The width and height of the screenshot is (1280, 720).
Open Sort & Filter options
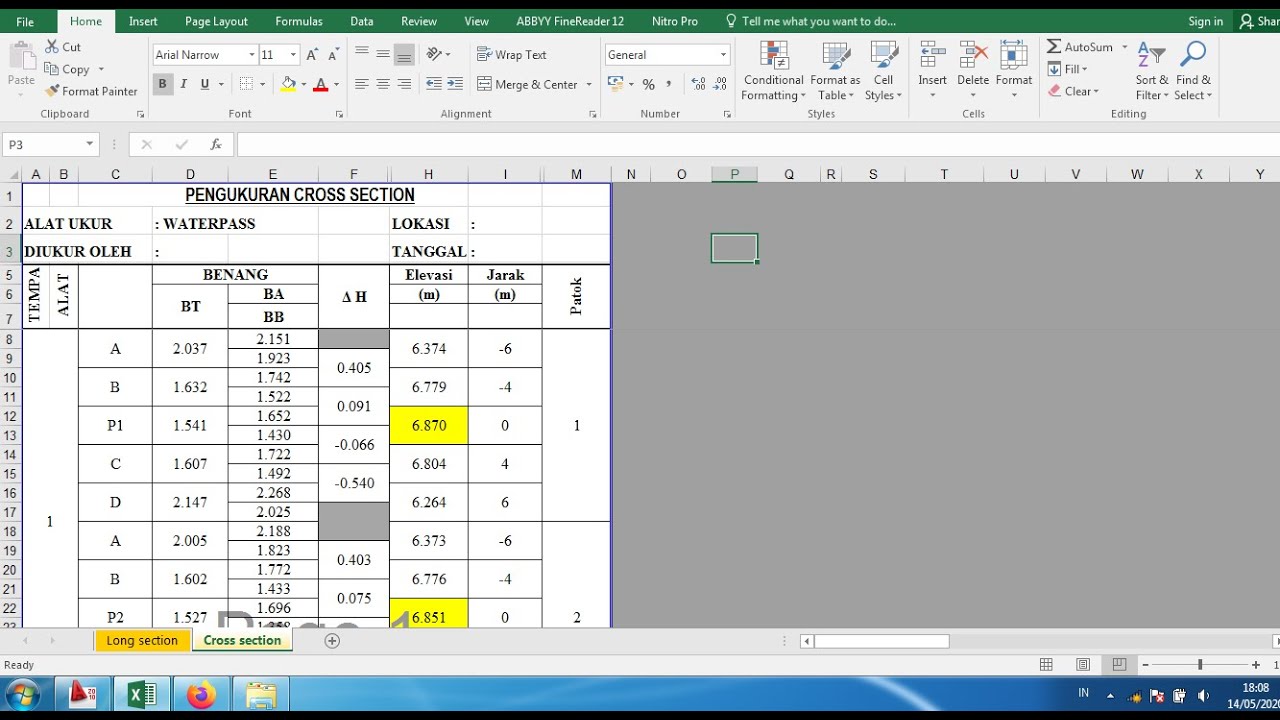1152,71
